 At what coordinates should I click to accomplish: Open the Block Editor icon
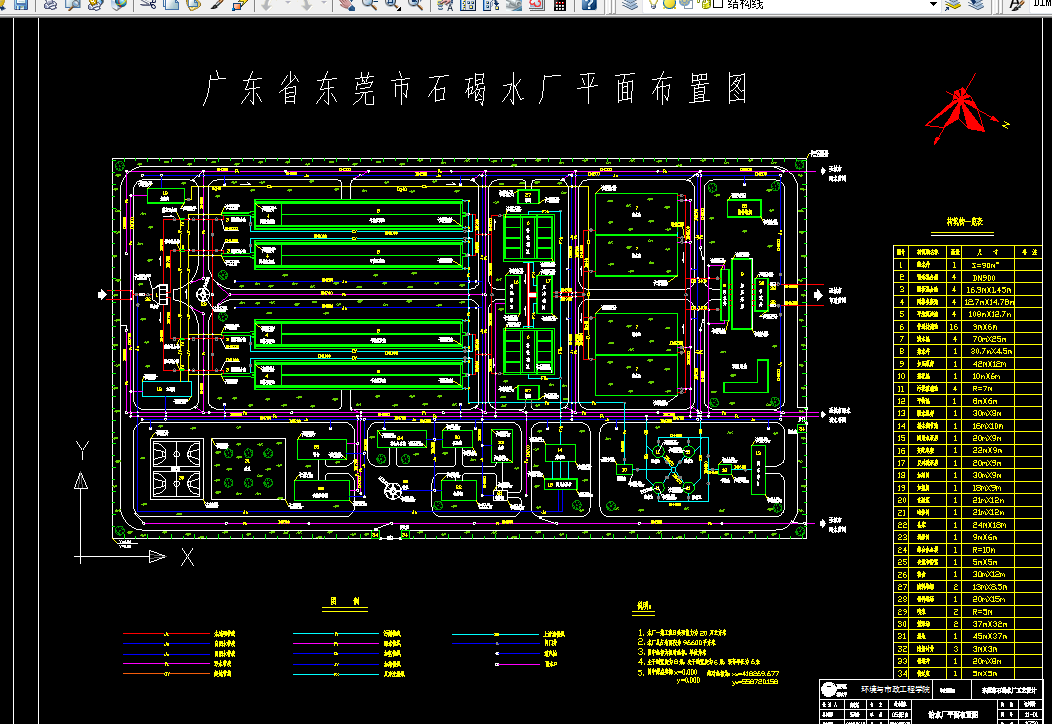pos(240,4)
